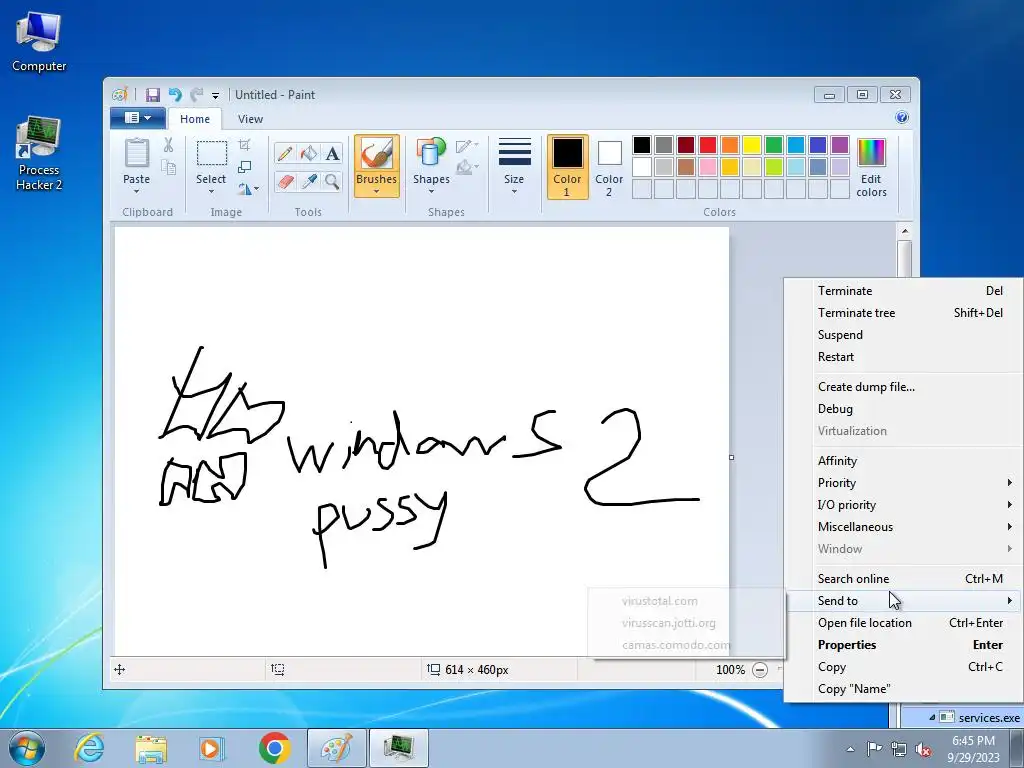Screen dimensions: 1024x768
Task: Pick the red color swatch
Action: tap(708, 145)
